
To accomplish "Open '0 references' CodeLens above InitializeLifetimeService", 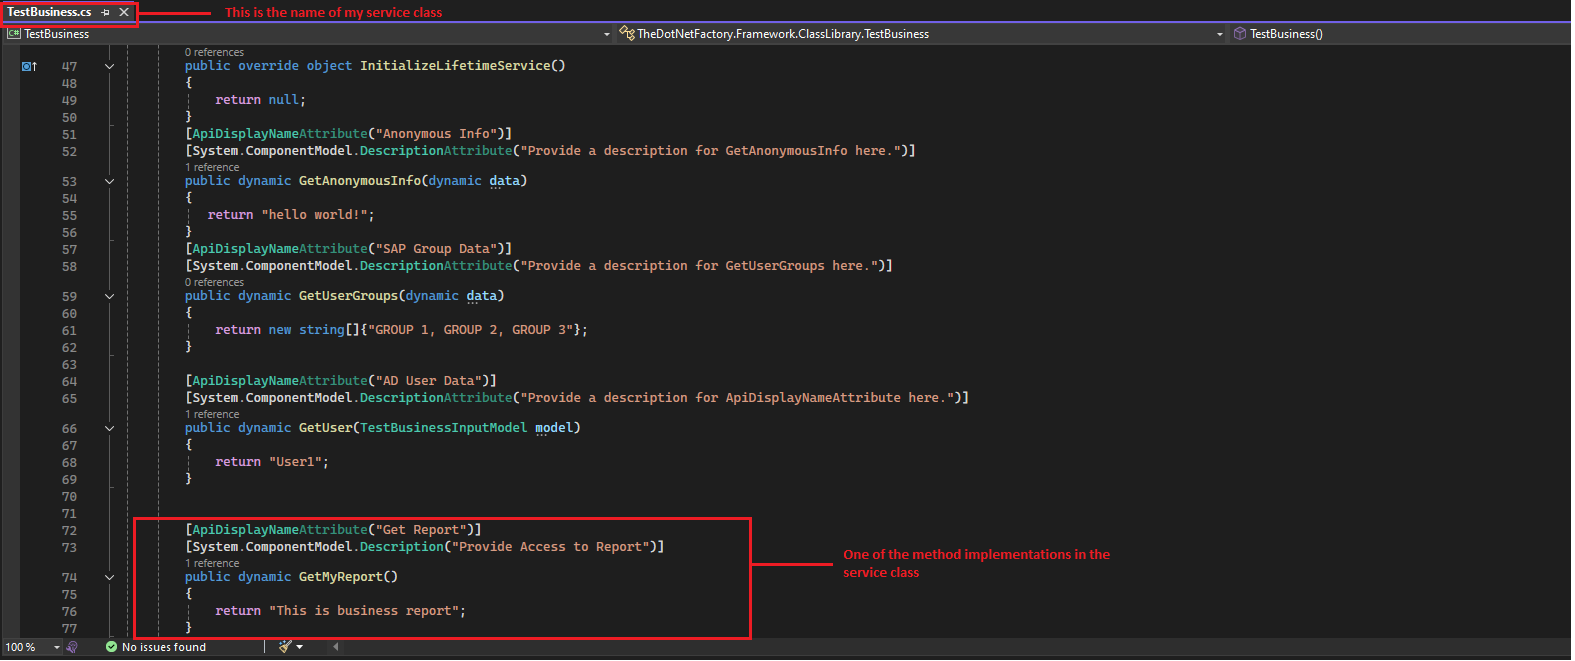I will tap(214, 52).
